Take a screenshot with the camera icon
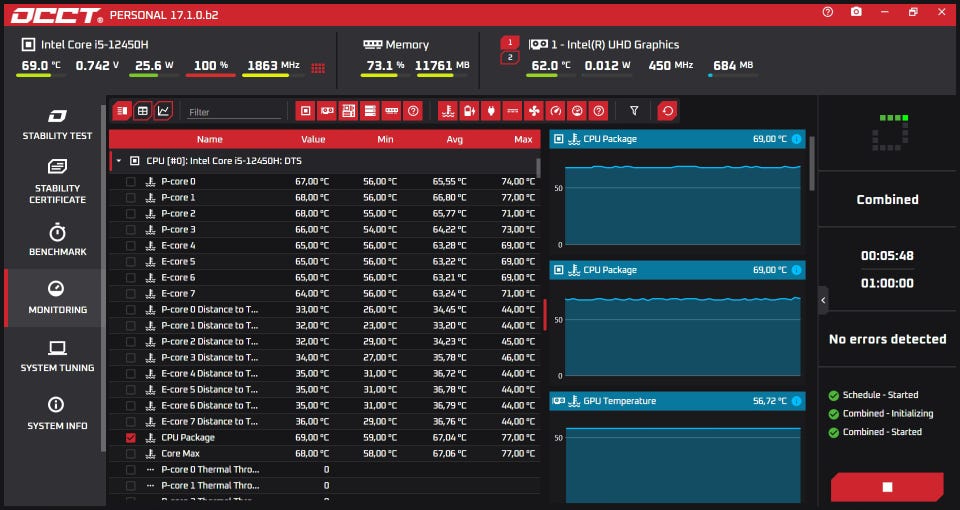This screenshot has height=510, width=960. (856, 12)
